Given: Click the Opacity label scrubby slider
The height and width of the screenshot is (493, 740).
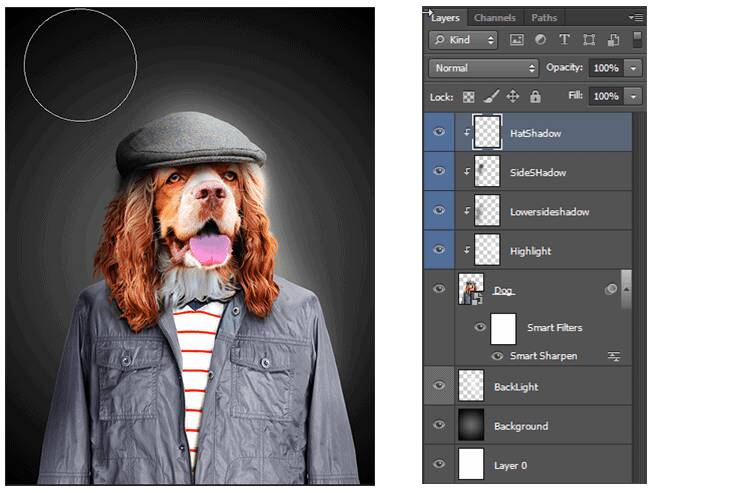Looking at the screenshot, I should point(564,67).
